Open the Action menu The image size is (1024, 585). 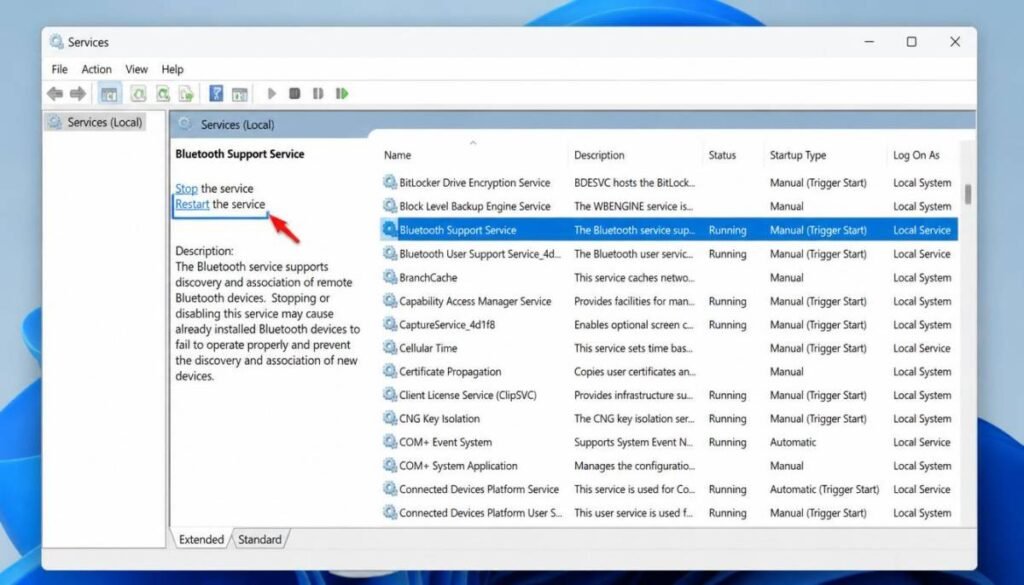tap(97, 69)
